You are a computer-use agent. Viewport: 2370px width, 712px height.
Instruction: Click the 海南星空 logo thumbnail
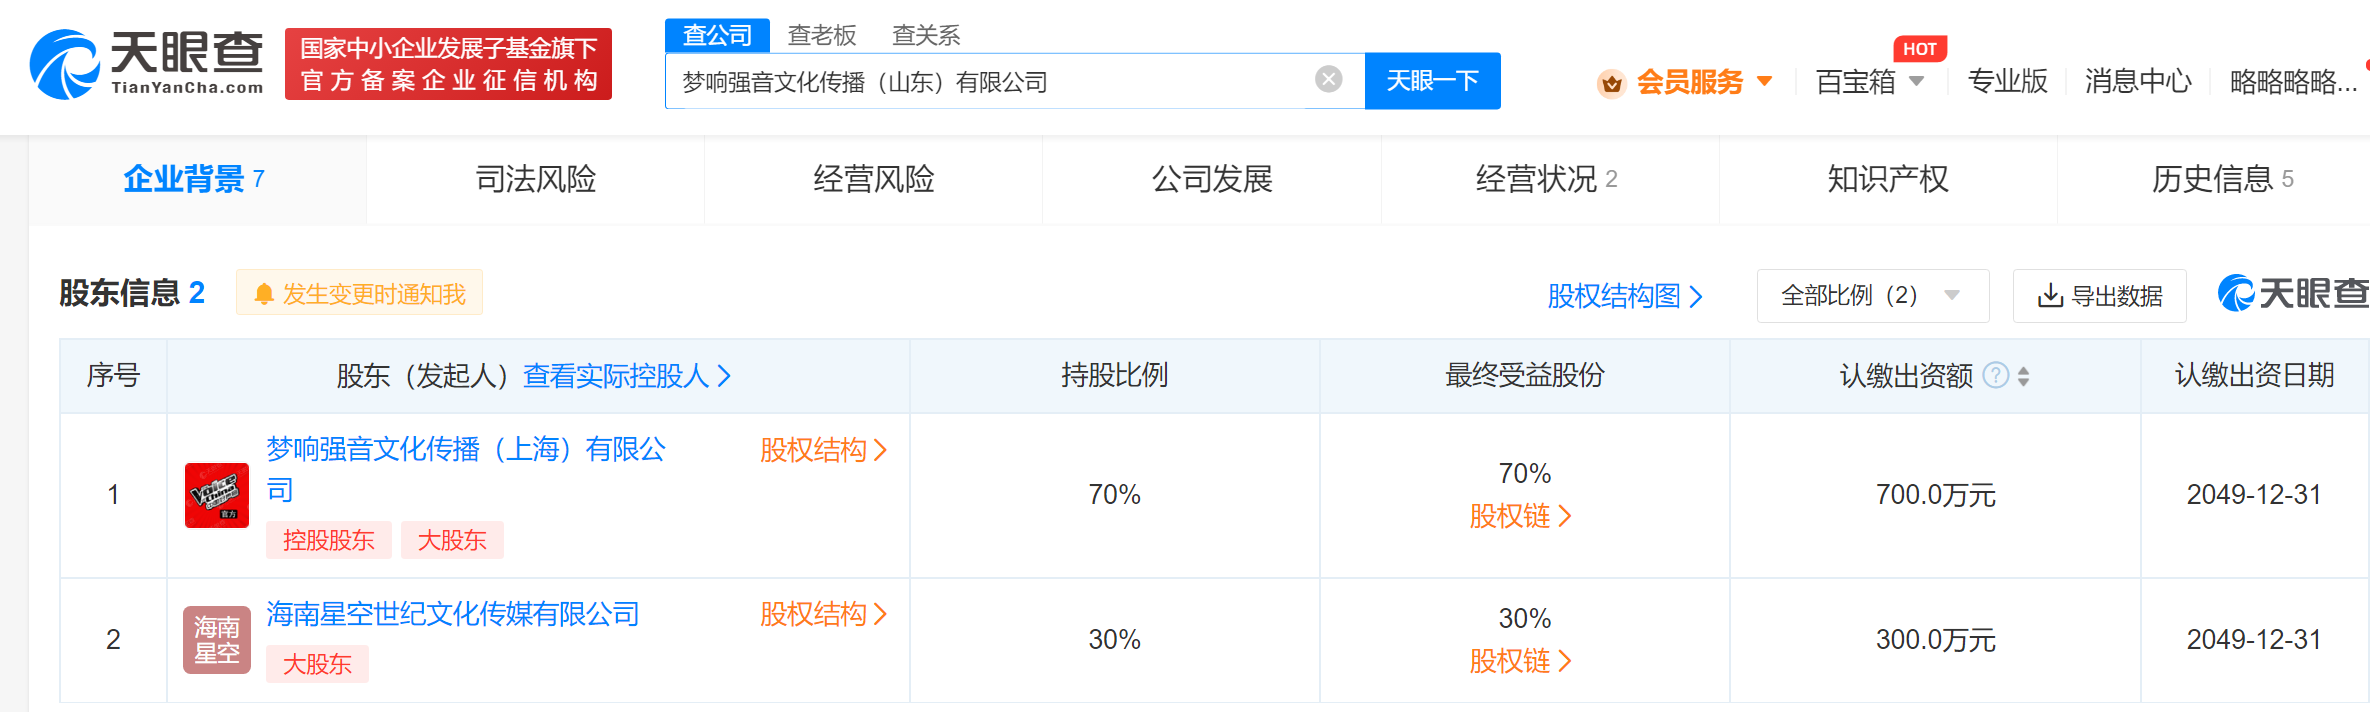click(217, 640)
